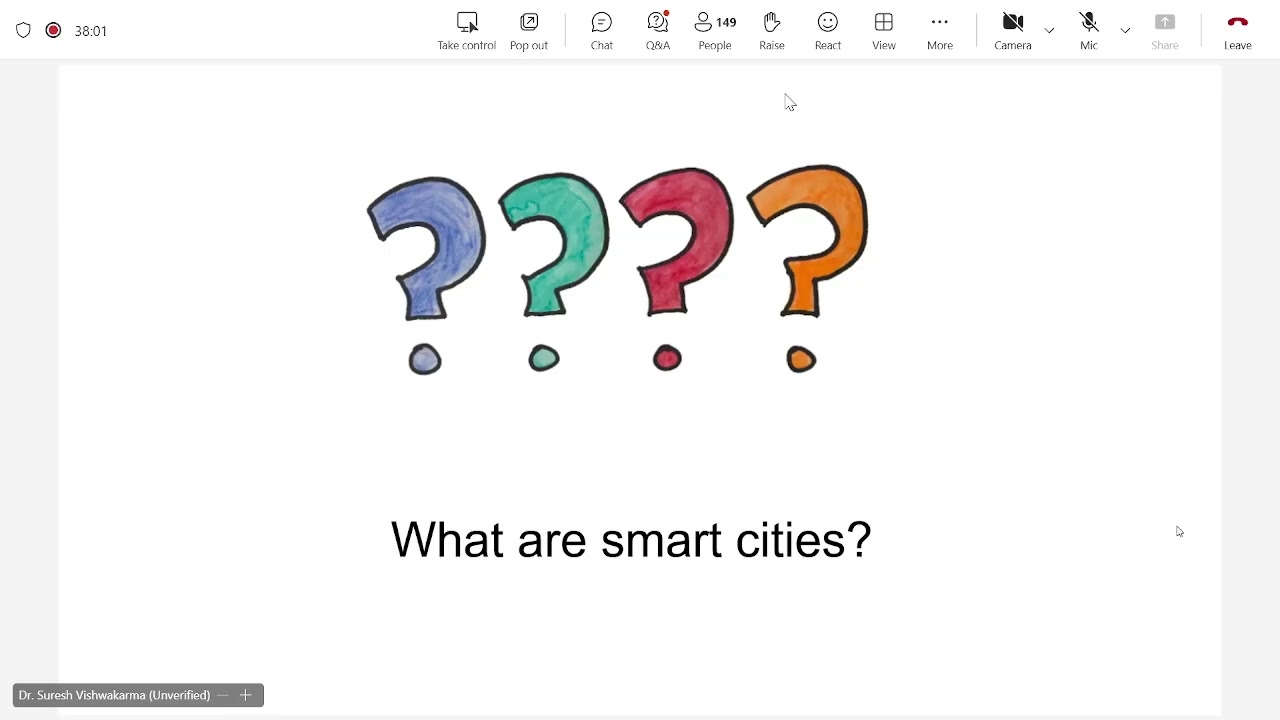
Task: Click the 'What are smart cities?' slide text
Action: 631,540
